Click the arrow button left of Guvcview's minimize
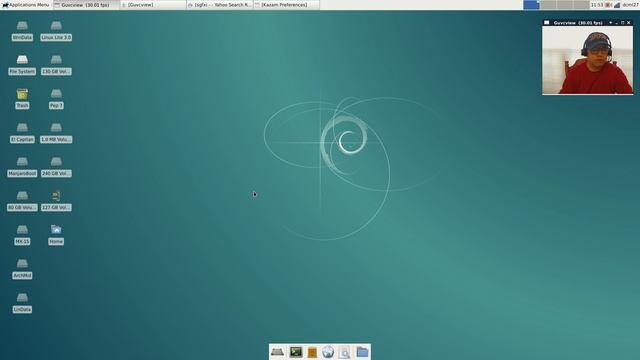640x360 pixels. (611, 23)
